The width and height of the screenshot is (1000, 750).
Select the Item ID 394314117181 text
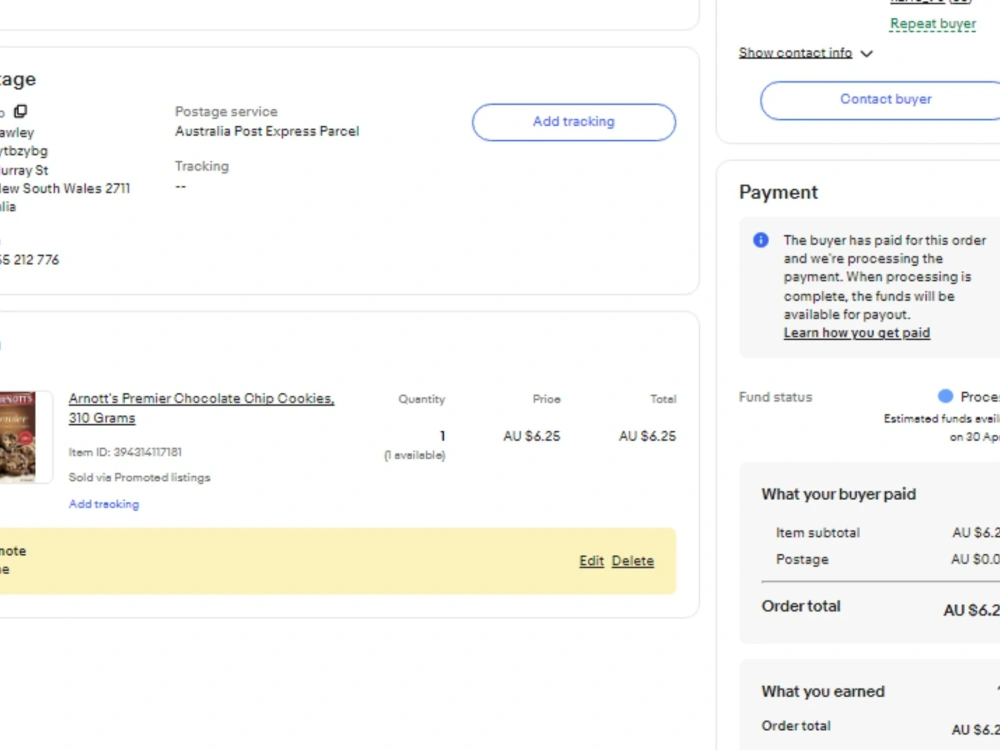tap(125, 452)
